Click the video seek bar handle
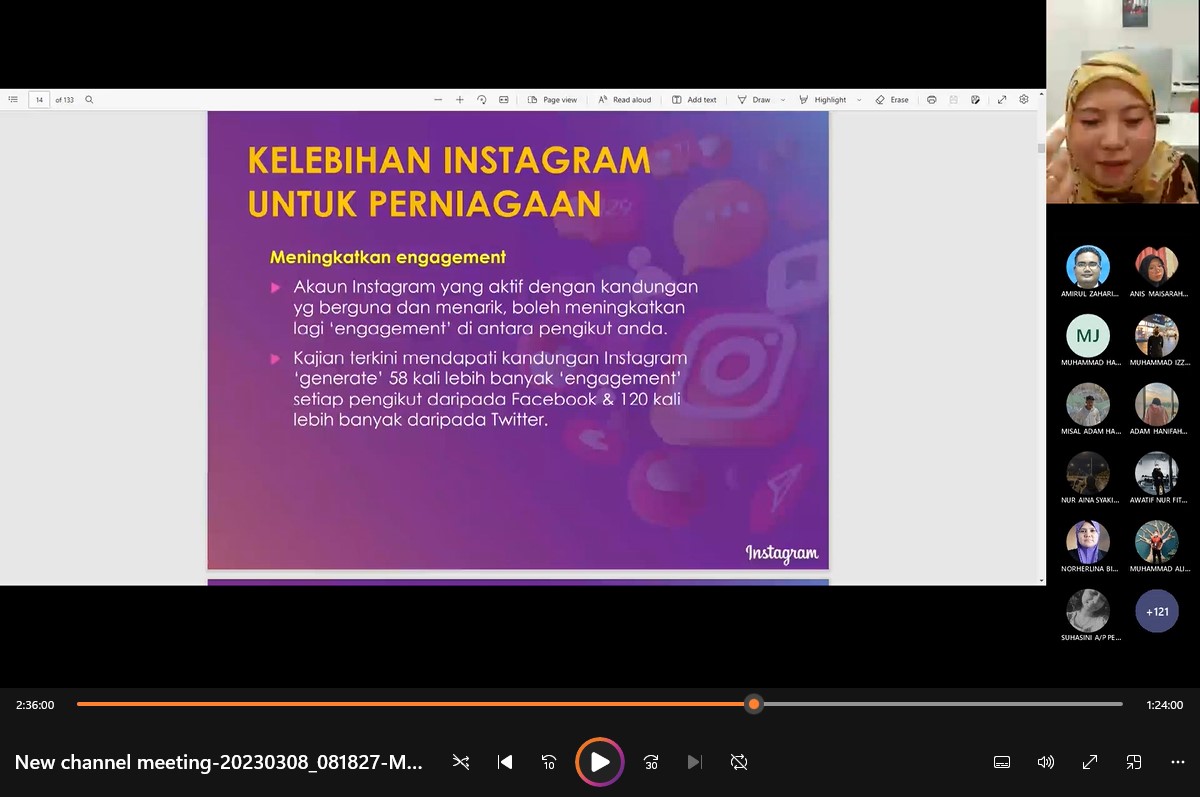This screenshot has width=1200, height=797. pos(754,704)
